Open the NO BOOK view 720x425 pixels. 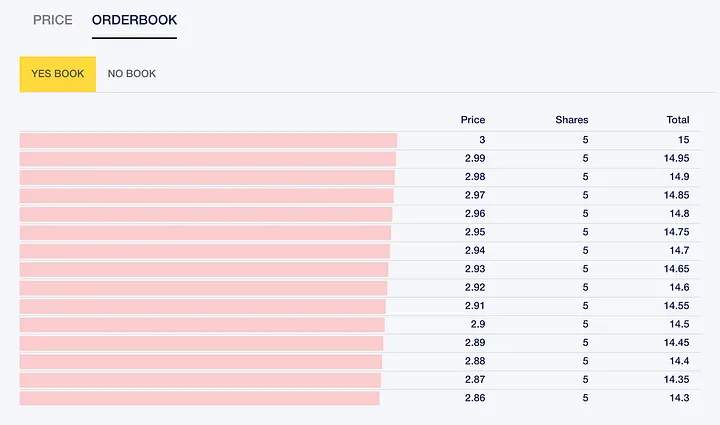pos(132,74)
